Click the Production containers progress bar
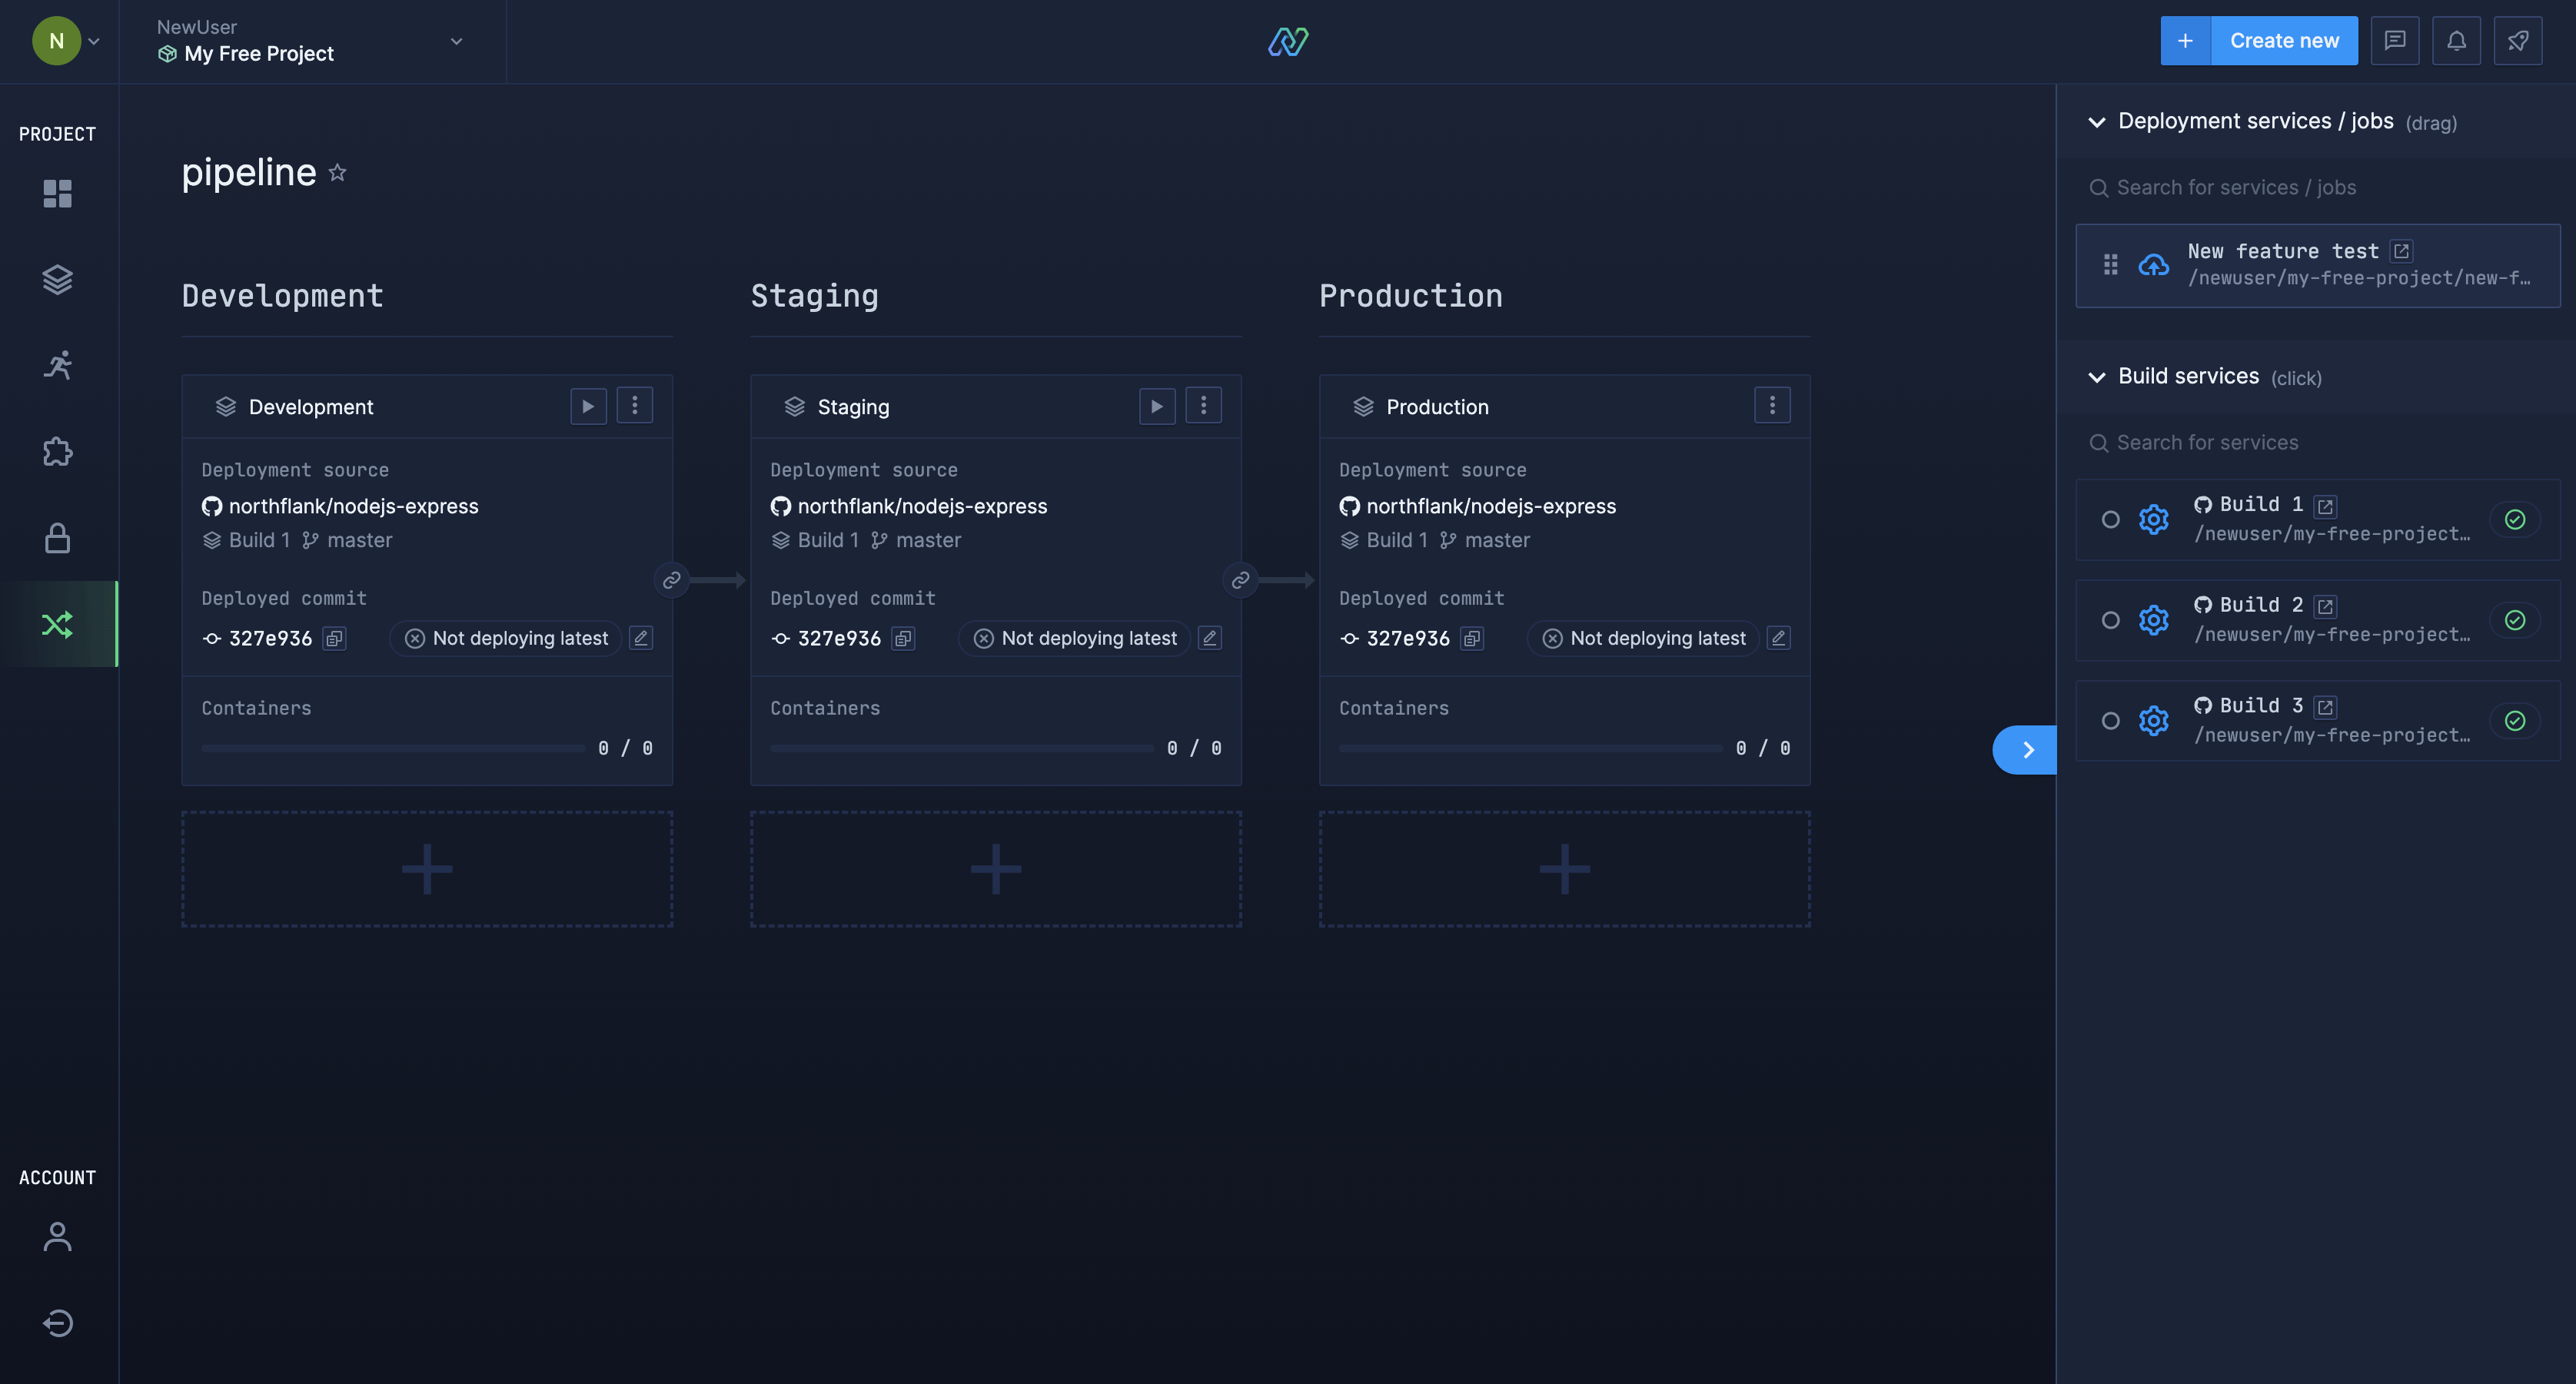Screen dimensions: 2576x1384 click(x=1531, y=748)
